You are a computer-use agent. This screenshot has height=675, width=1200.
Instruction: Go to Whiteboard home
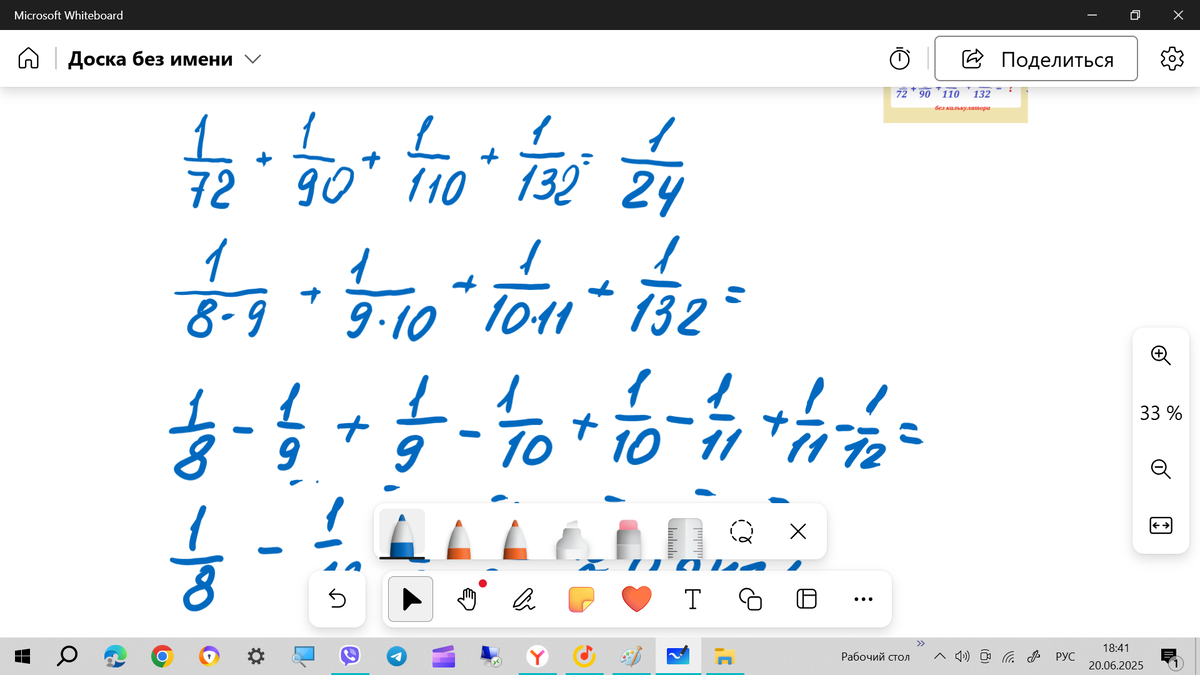tap(28, 59)
